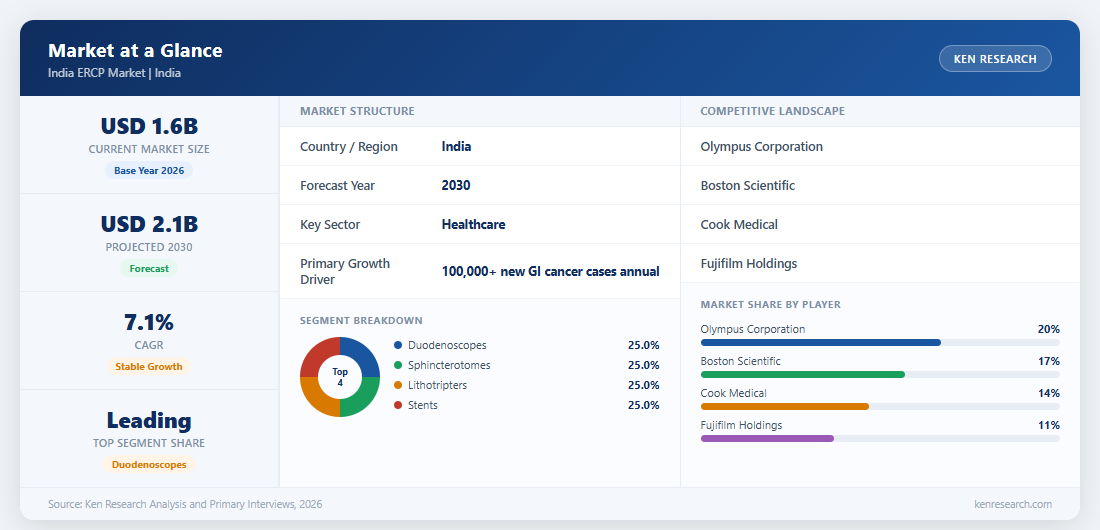The width and height of the screenshot is (1100, 530).
Task: Click the India ERCP Market subtitle
Action: click(114, 72)
